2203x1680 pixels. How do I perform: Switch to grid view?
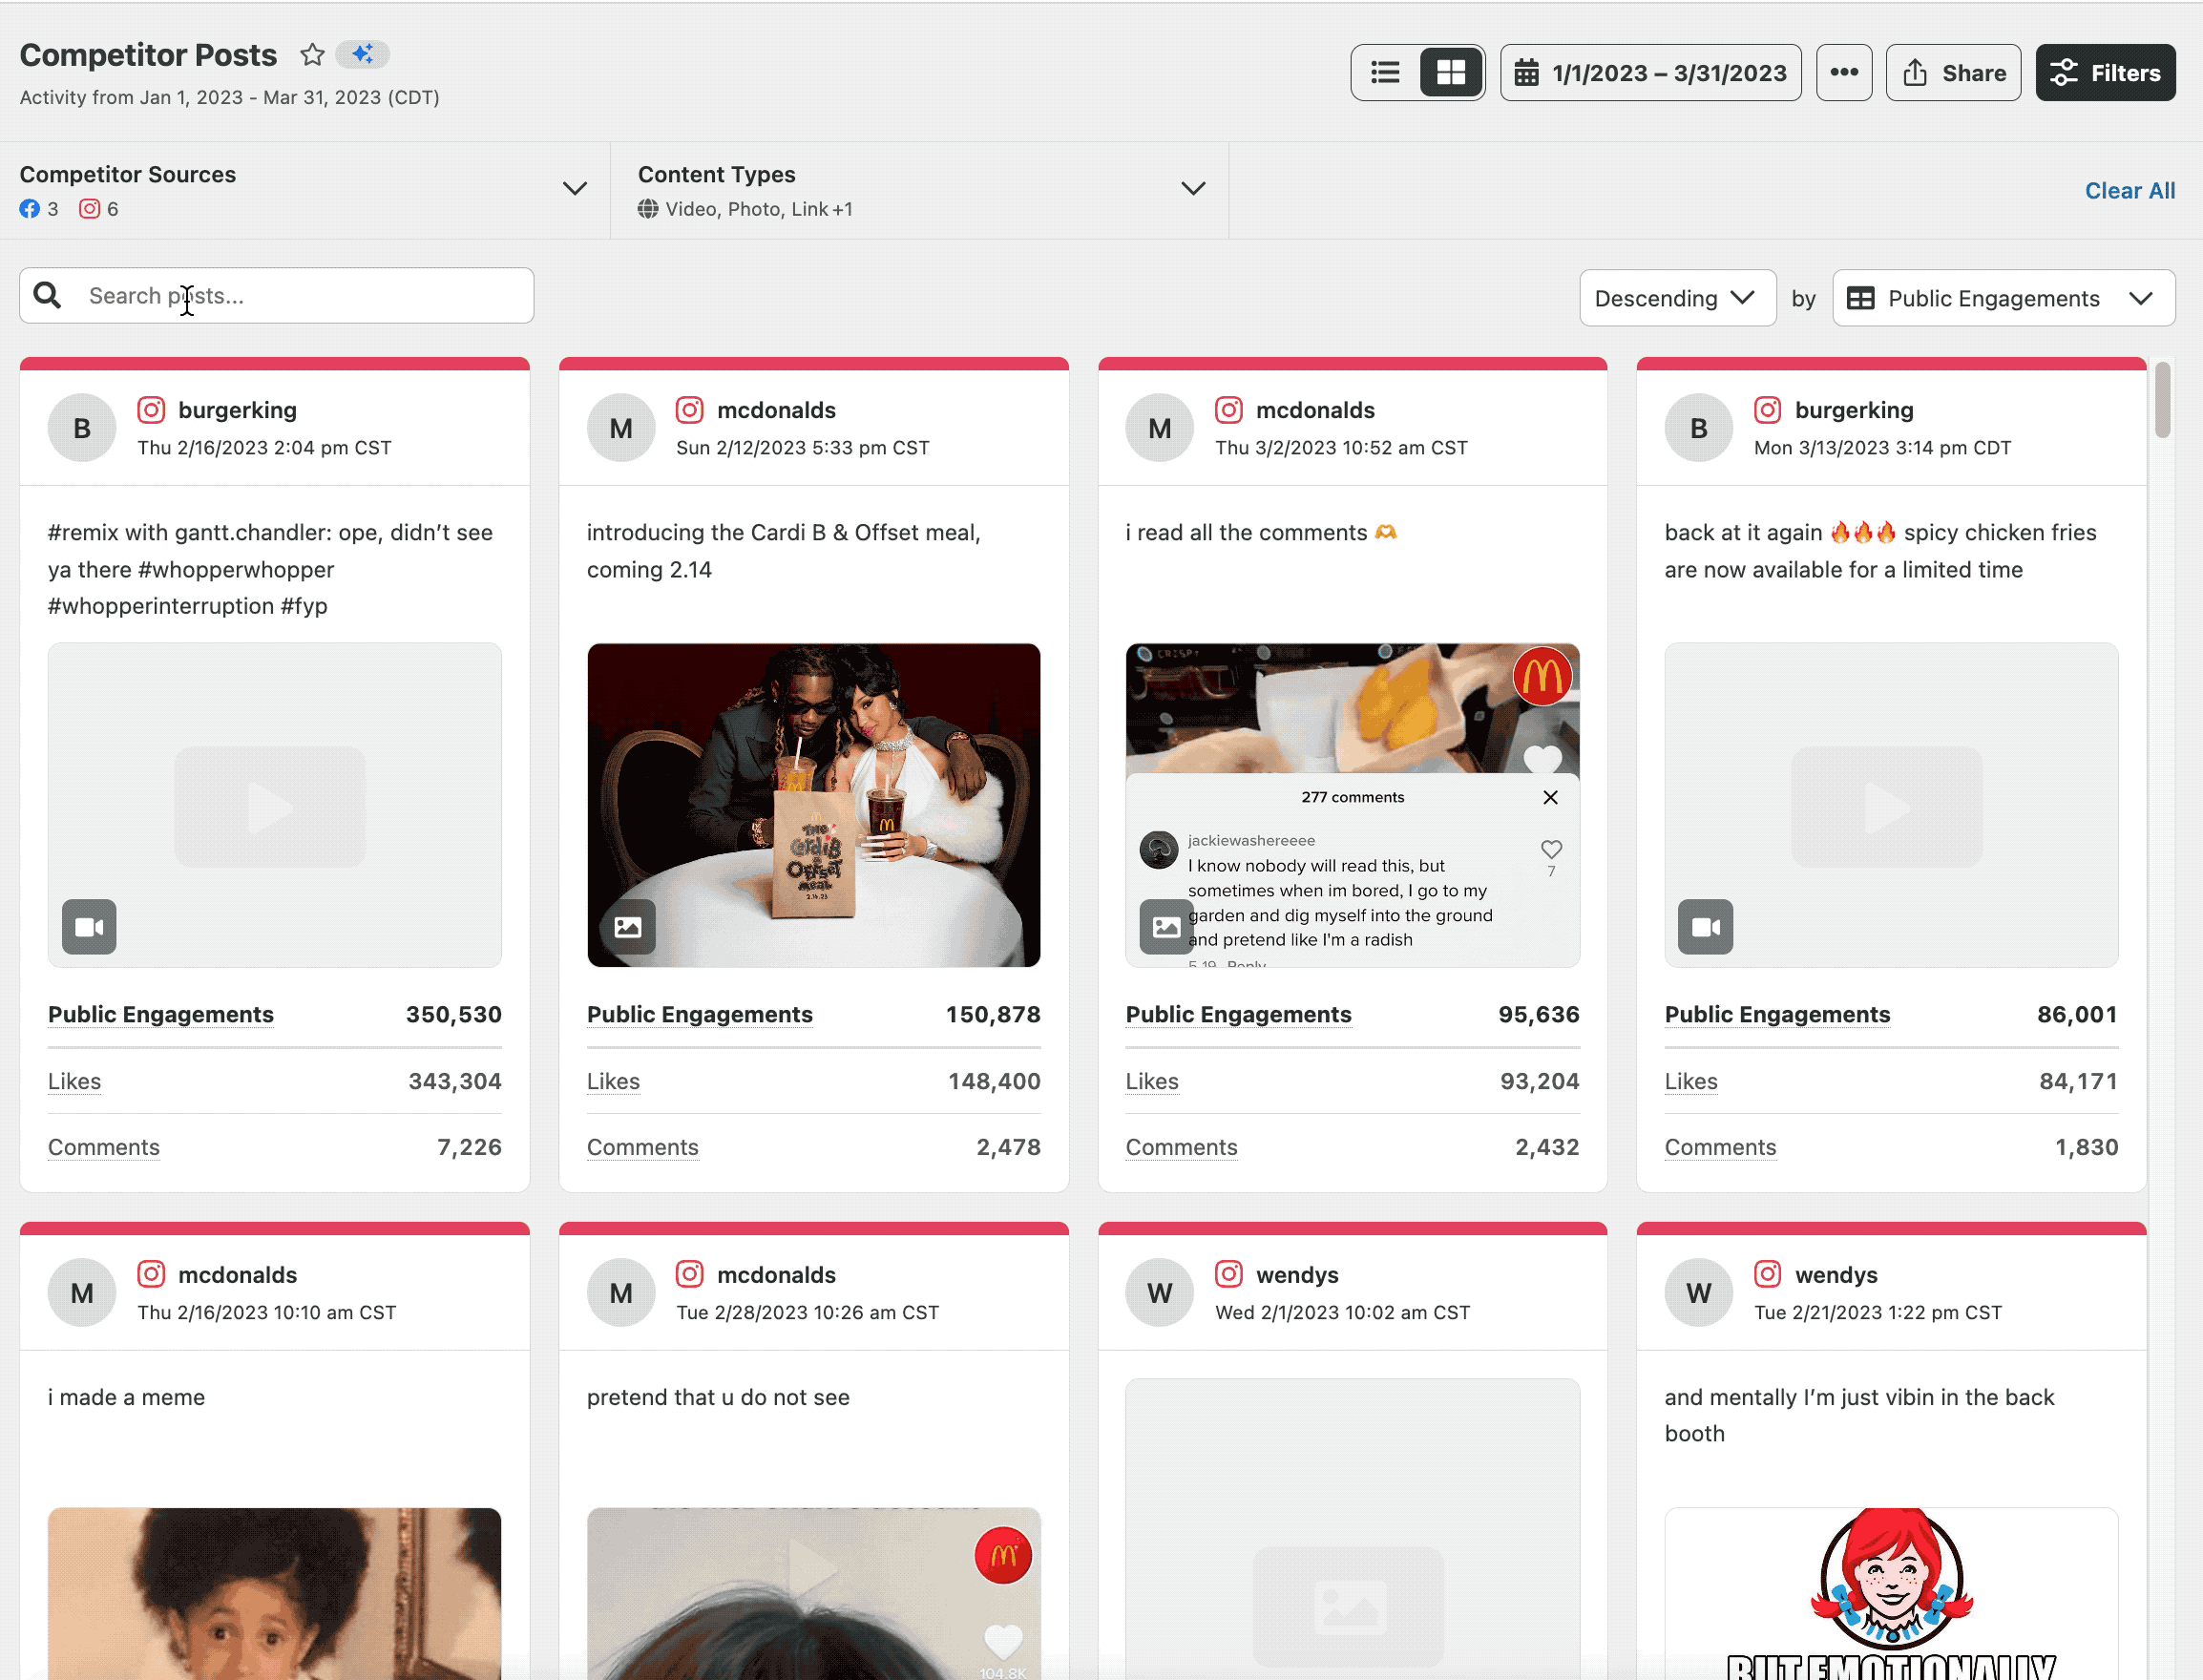[1451, 72]
